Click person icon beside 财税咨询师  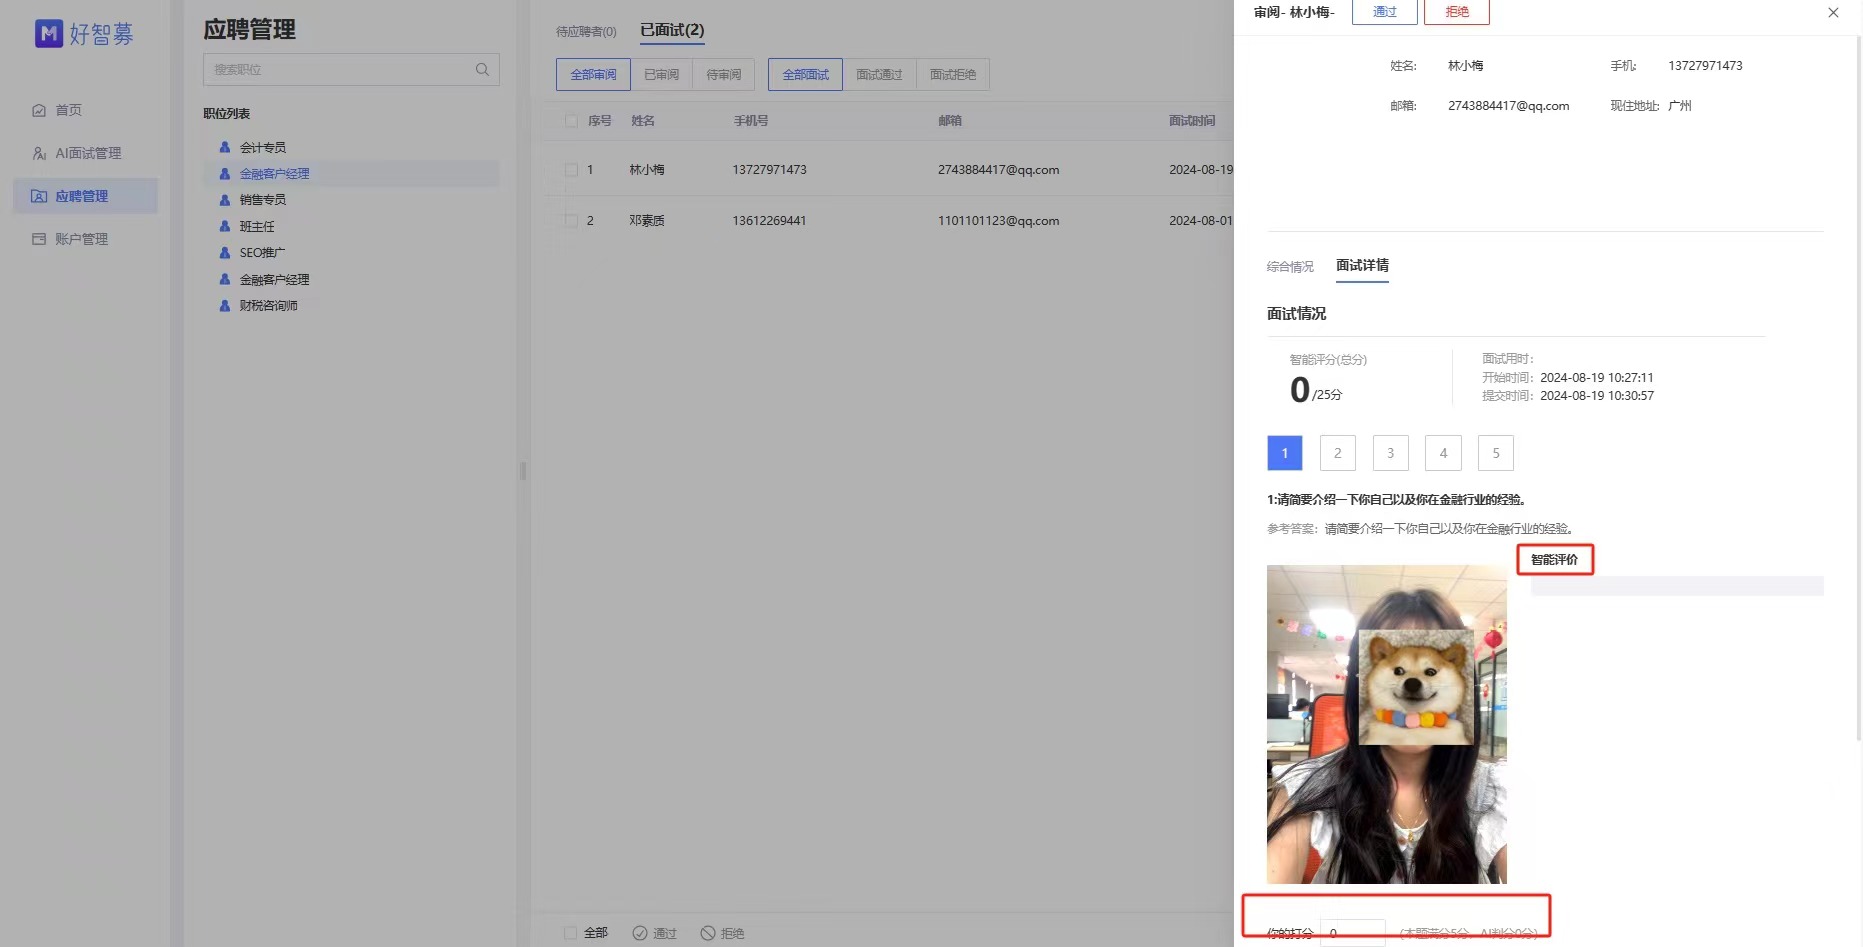point(225,305)
